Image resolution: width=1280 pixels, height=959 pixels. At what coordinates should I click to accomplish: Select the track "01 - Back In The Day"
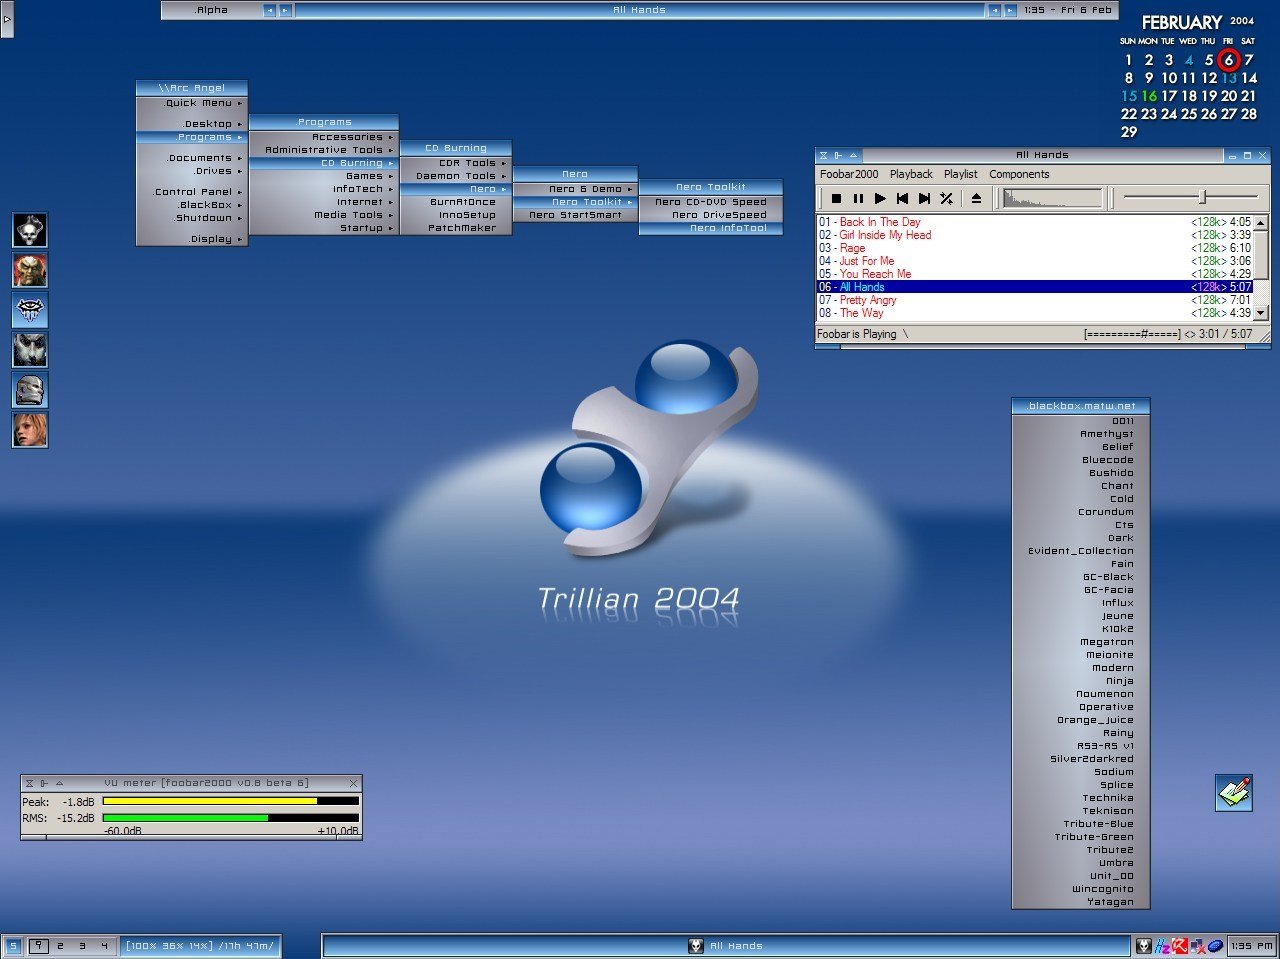click(1034, 222)
